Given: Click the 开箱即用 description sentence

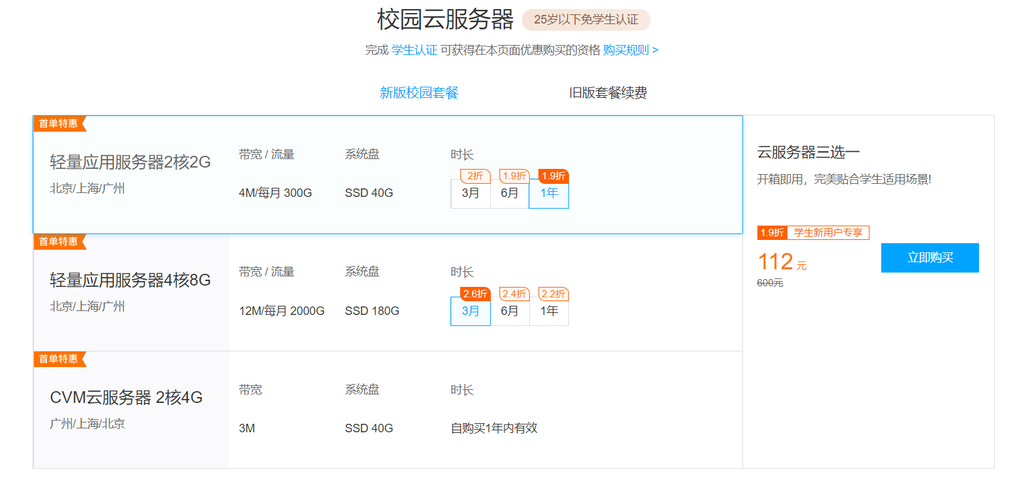Looking at the screenshot, I should click(x=844, y=179).
